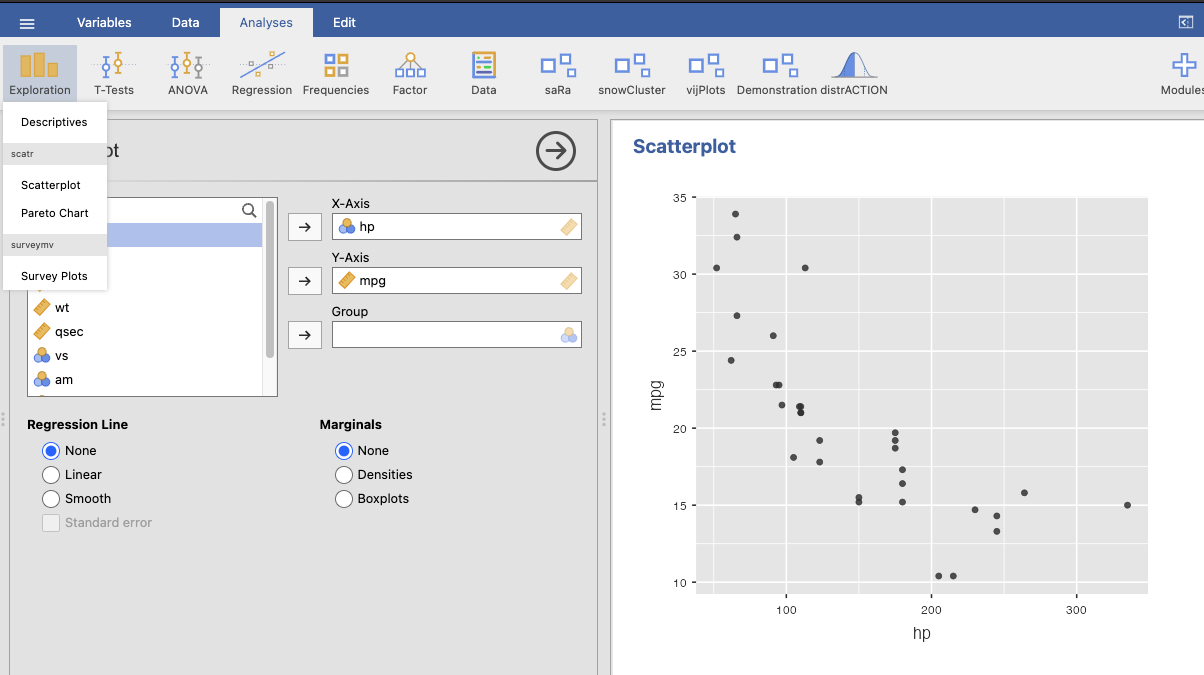Open the snowCluster module menu

pyautogui.click(x=631, y=74)
